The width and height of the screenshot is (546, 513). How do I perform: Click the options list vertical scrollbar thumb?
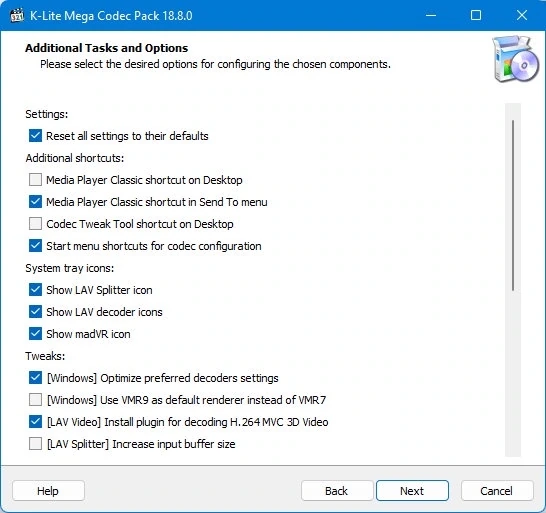pos(513,205)
